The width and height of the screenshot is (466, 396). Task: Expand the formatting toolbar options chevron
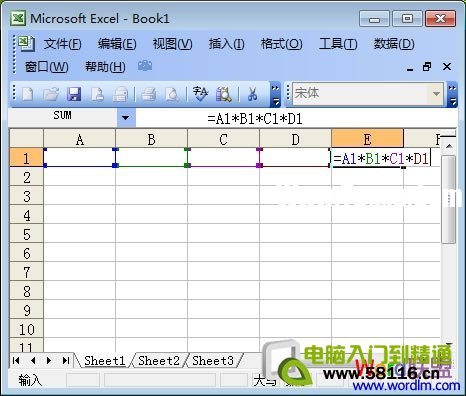pos(452,94)
